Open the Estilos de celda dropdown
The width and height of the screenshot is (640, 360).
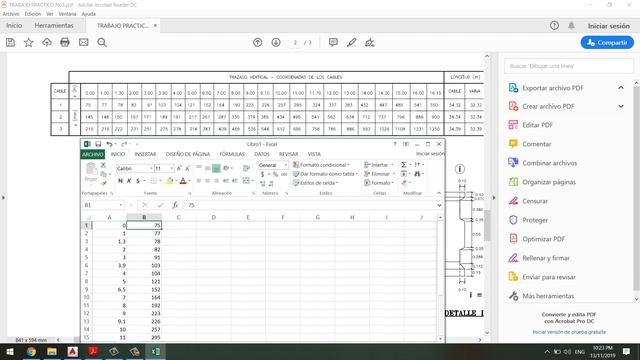(316, 183)
